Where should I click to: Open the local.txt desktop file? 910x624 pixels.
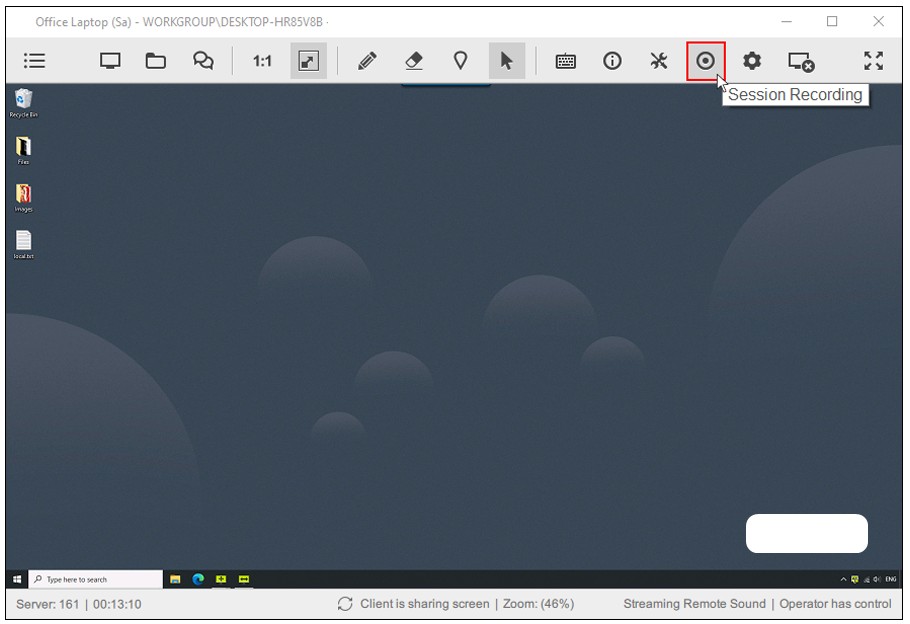(22, 242)
